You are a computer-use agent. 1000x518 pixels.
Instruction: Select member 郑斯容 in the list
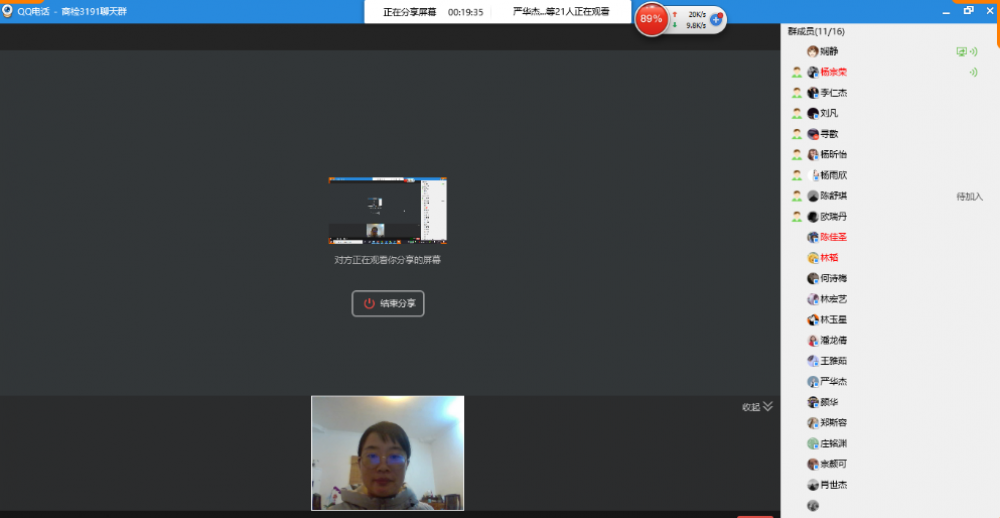[834, 422]
